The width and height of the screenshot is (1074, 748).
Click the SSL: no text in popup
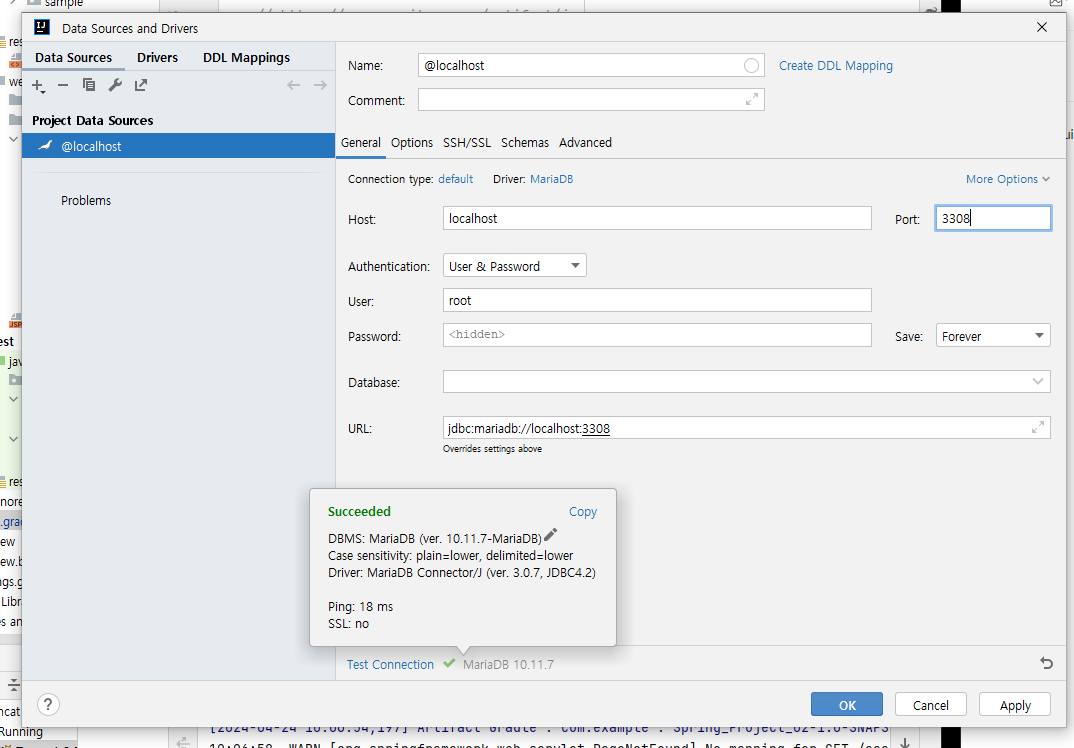(348, 624)
